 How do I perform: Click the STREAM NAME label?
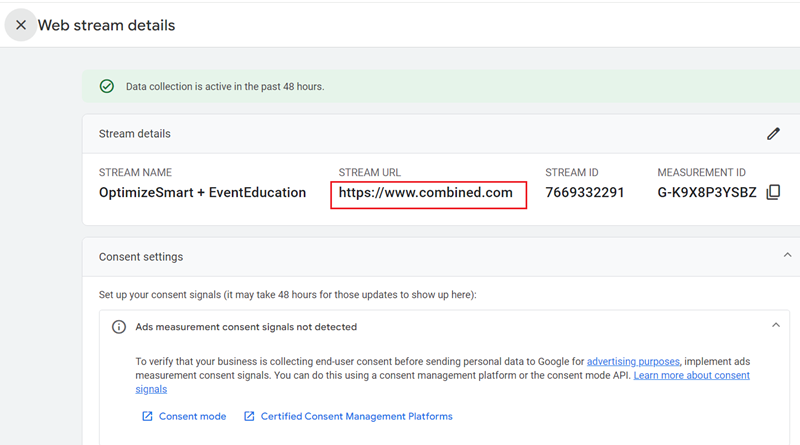[x=135, y=172]
